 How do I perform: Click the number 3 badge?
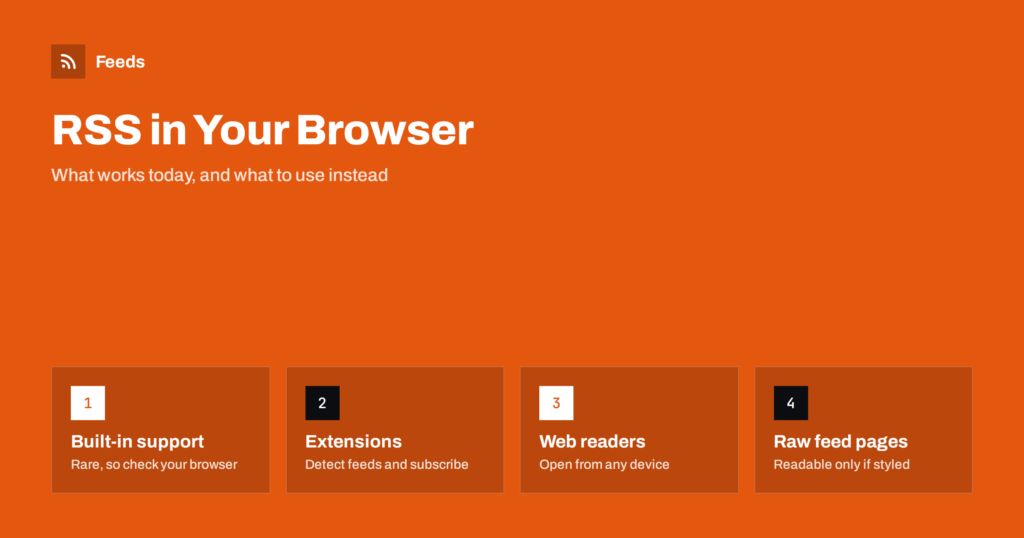tap(556, 403)
